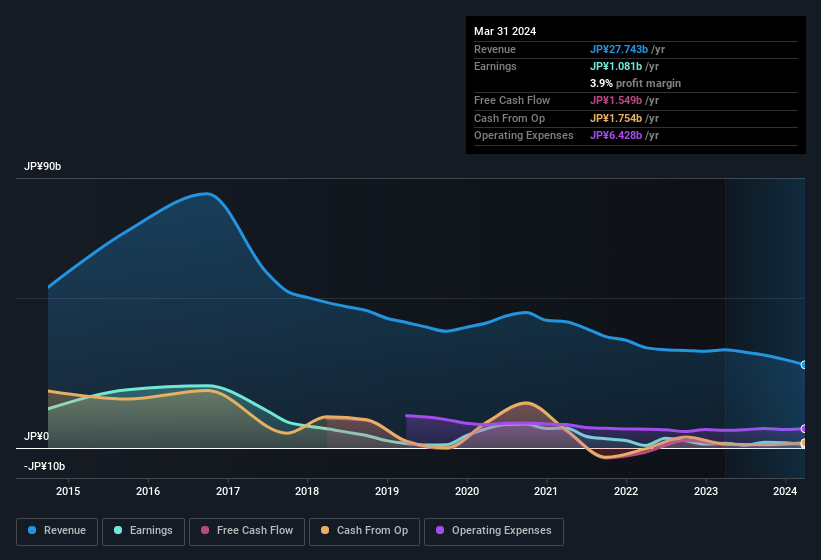
Task: Toggle the Cash From Op legend button
Action: pyautogui.click(x=364, y=531)
